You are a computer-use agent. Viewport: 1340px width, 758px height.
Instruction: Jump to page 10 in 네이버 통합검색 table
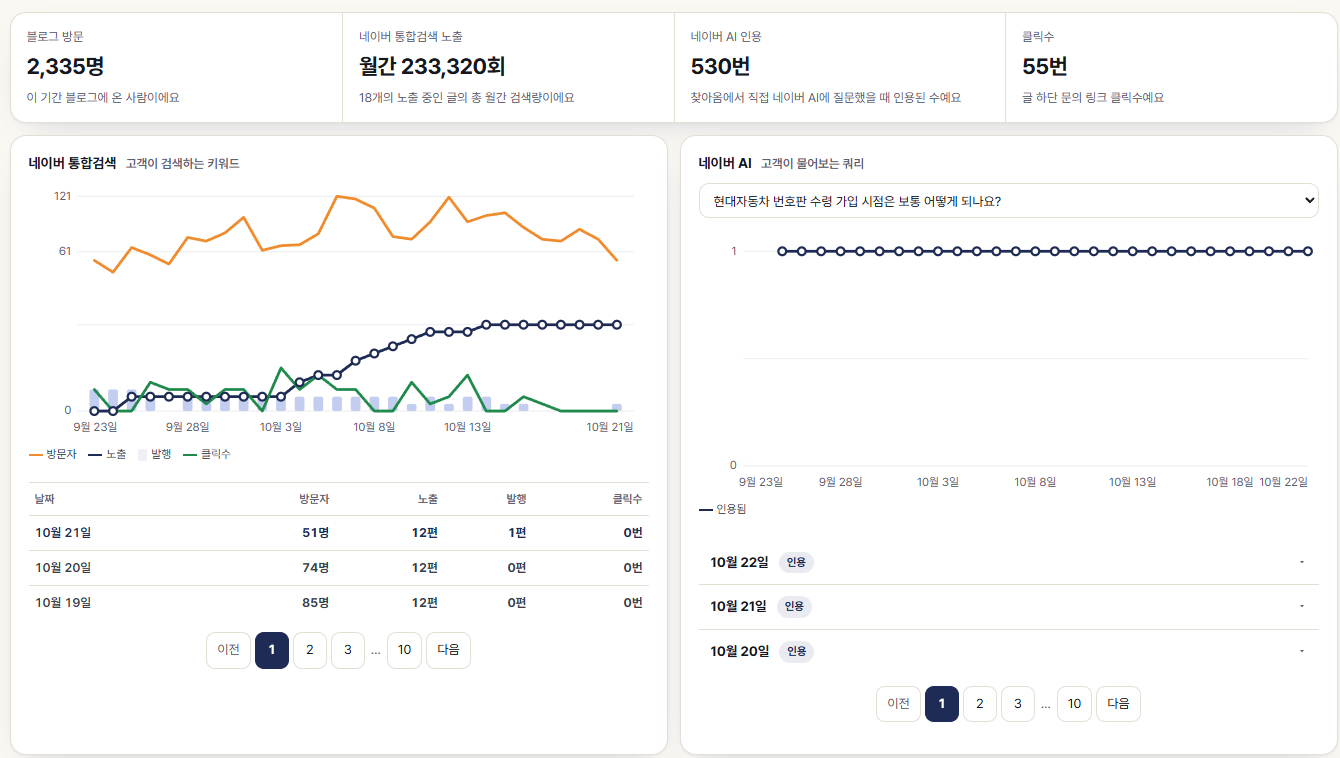point(404,650)
